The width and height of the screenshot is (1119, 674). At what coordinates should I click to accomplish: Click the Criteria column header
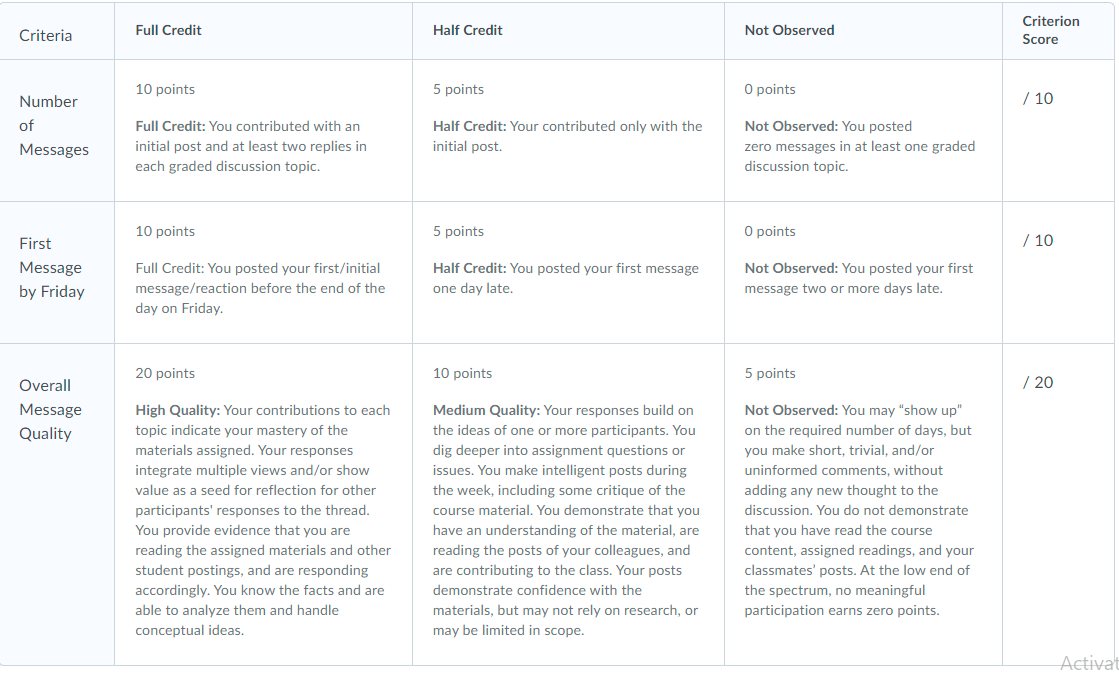(46, 36)
